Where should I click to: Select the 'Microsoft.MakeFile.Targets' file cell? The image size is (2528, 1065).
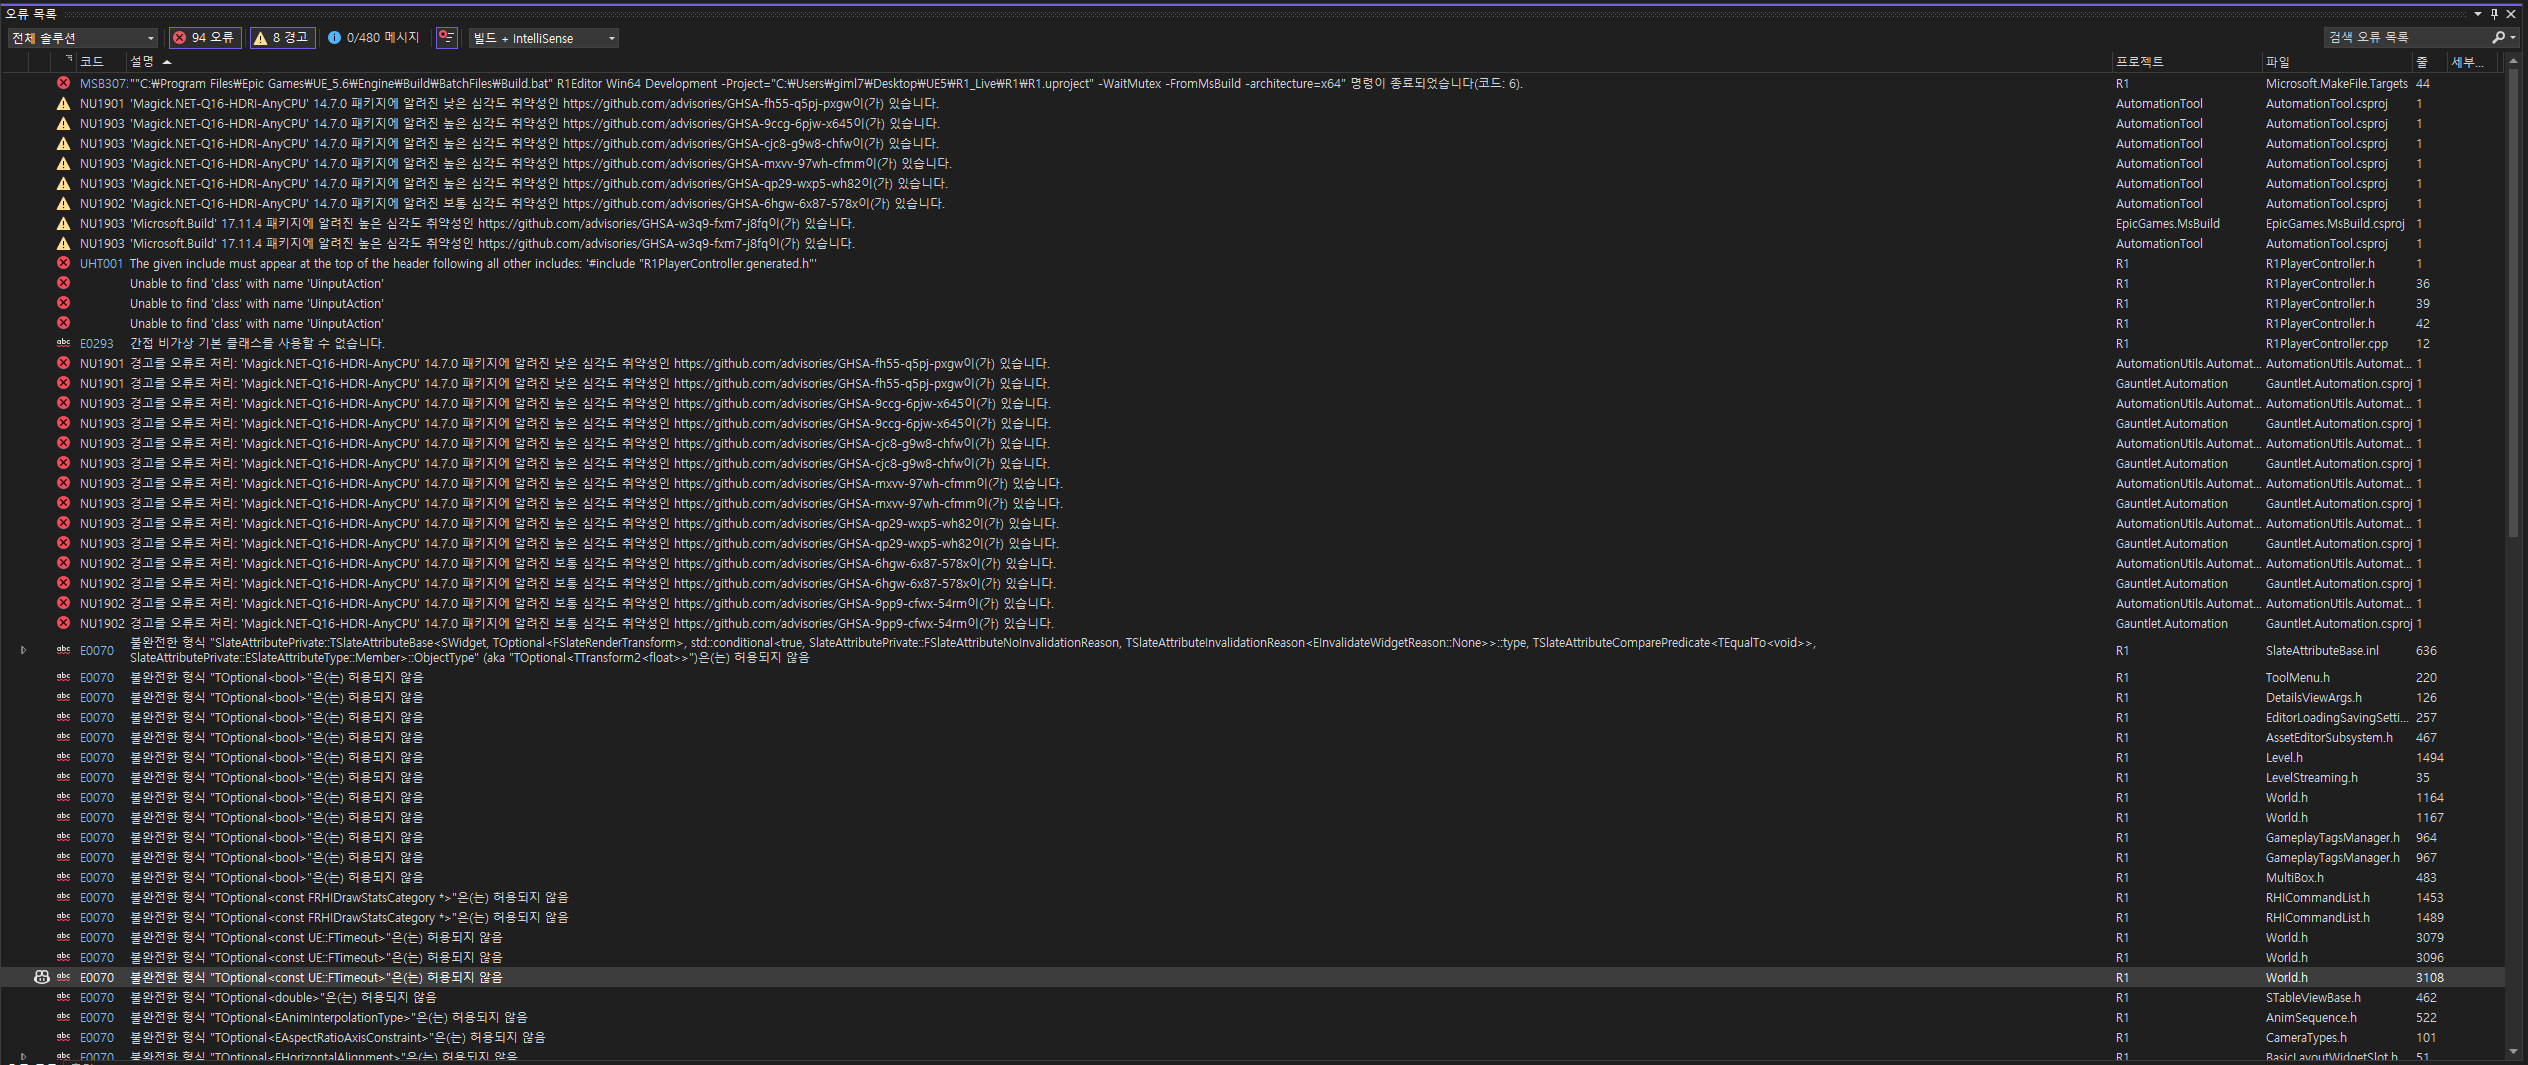point(2336,84)
